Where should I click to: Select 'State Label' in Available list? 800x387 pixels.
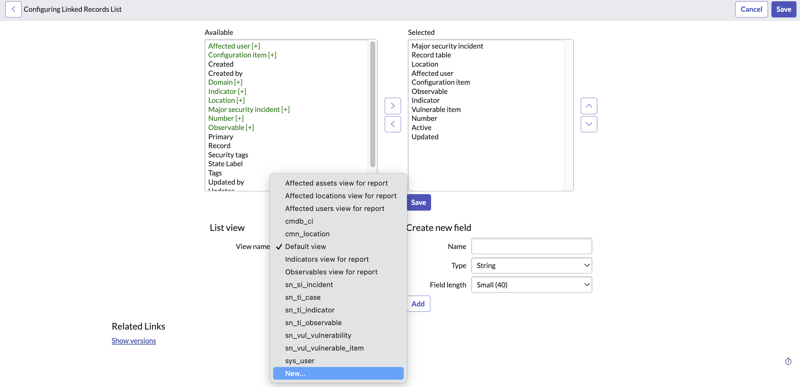(x=226, y=164)
